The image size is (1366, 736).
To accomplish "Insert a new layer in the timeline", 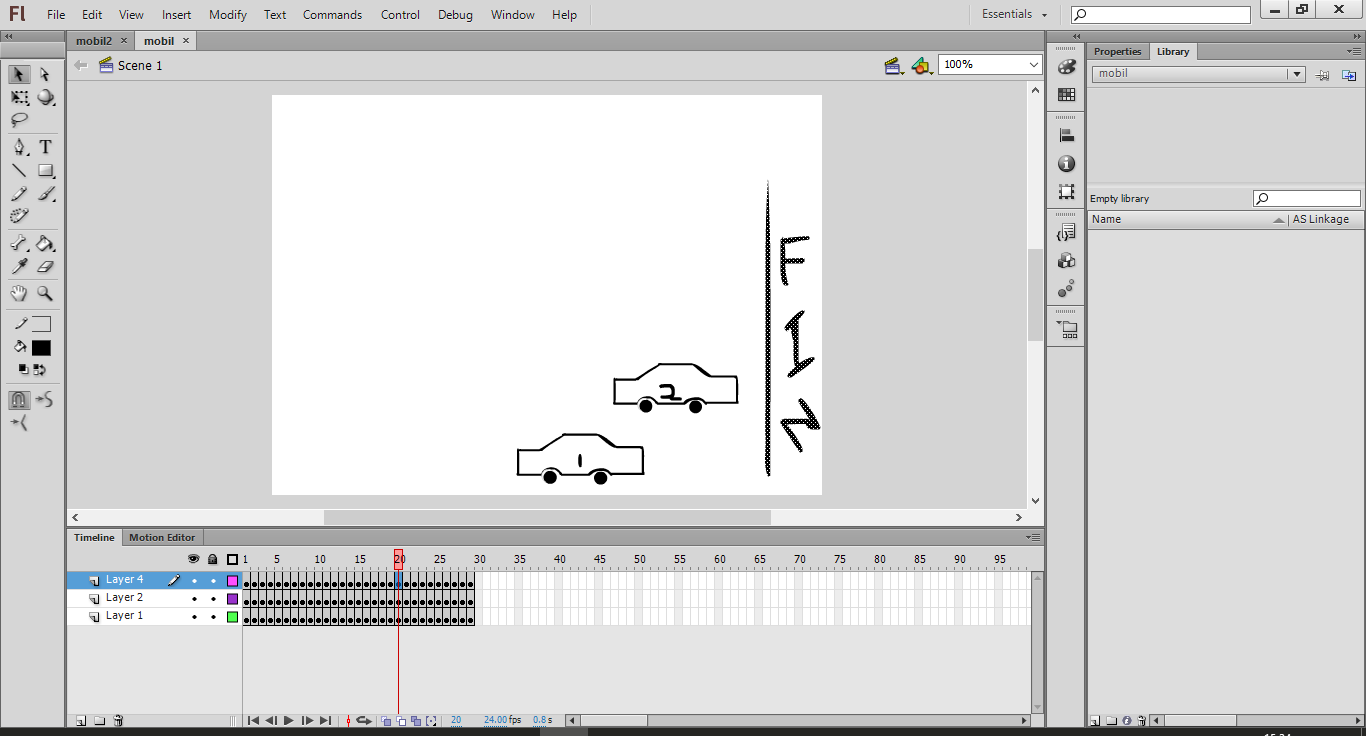I will (79, 720).
